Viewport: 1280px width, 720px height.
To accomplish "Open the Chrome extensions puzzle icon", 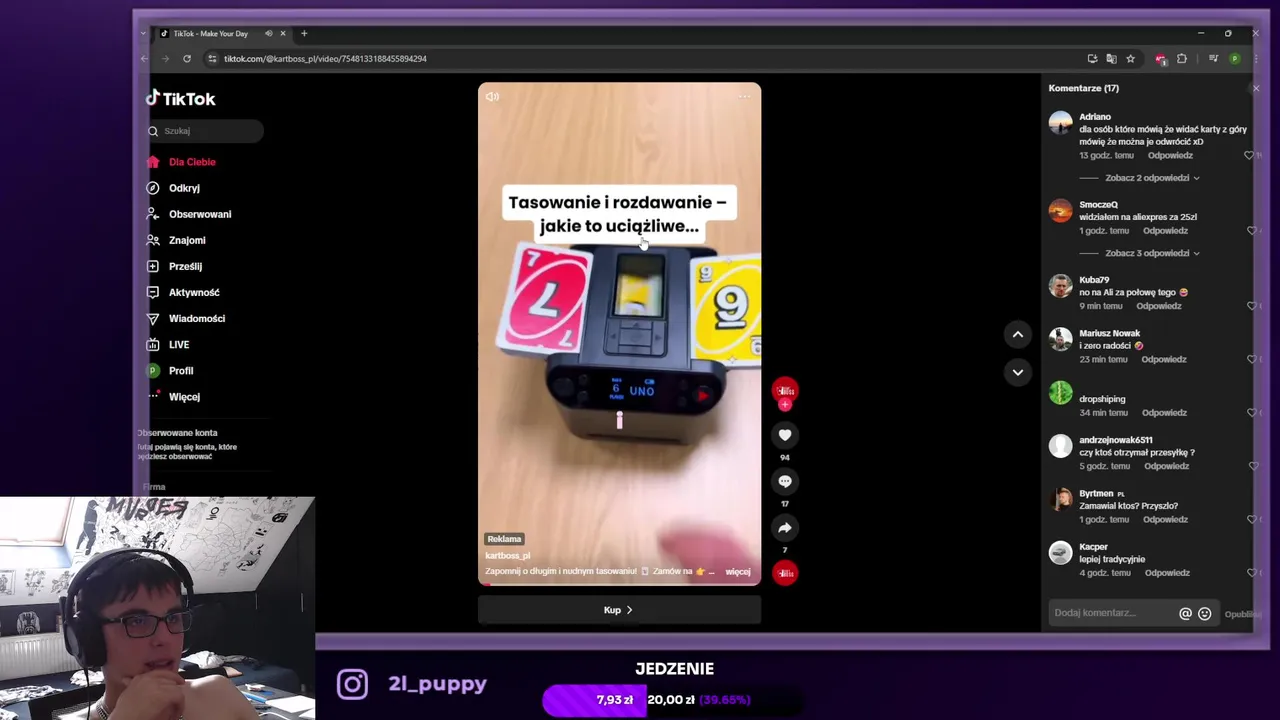I will point(1182,59).
